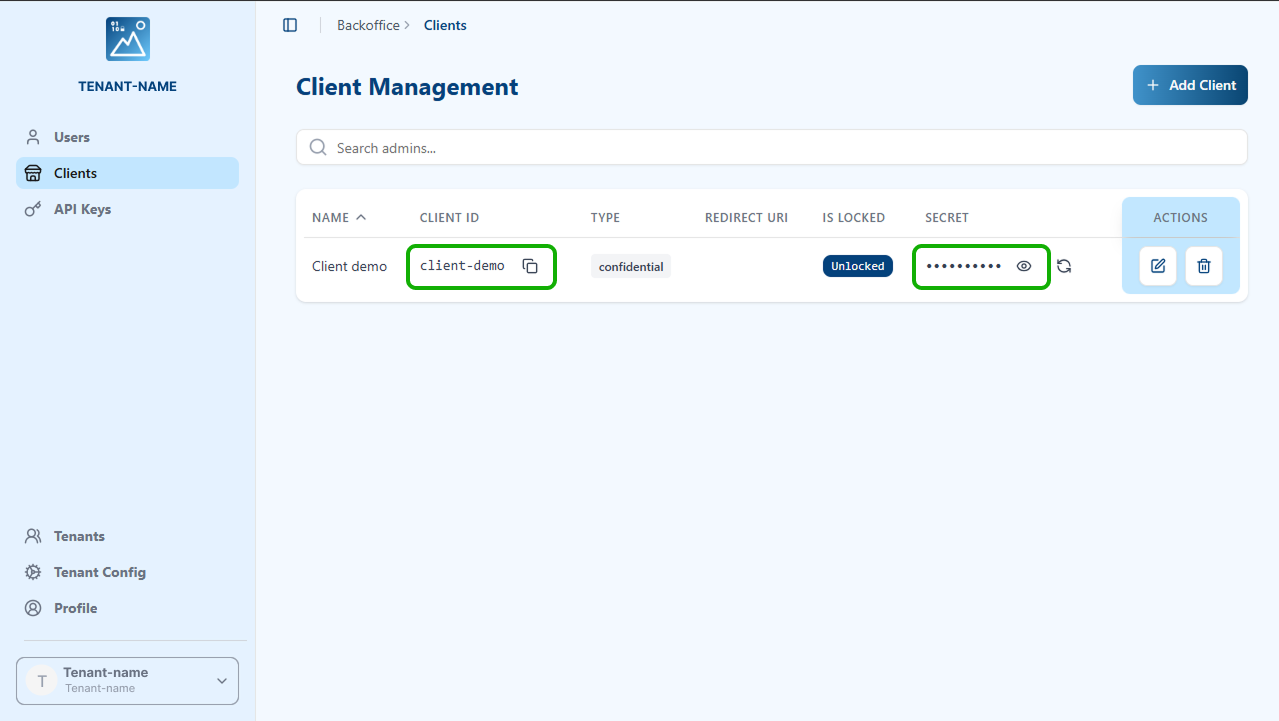Edit the Client demo entry
Viewport: 1279px width, 721px height.
pos(1157,266)
